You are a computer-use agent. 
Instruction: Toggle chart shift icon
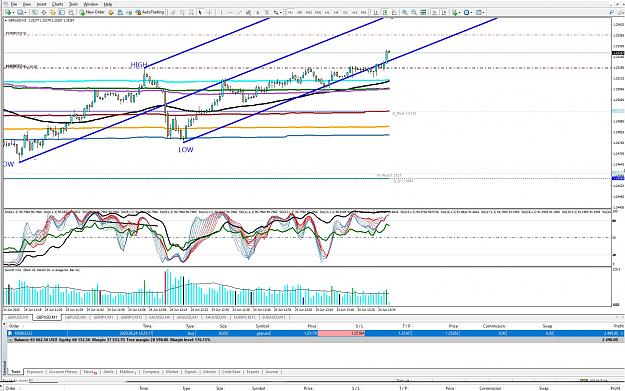tap(444, 12)
